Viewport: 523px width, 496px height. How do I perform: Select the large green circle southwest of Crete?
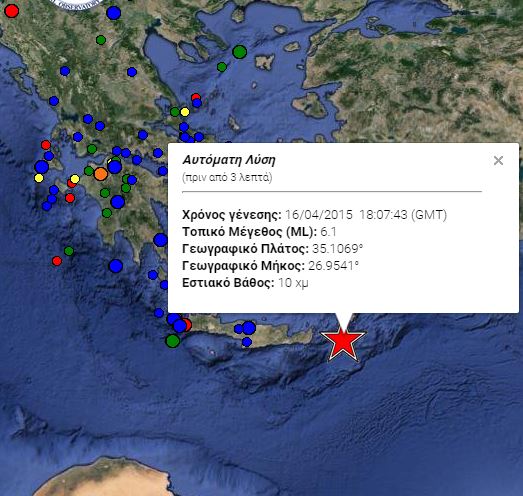pyautogui.click(x=173, y=341)
